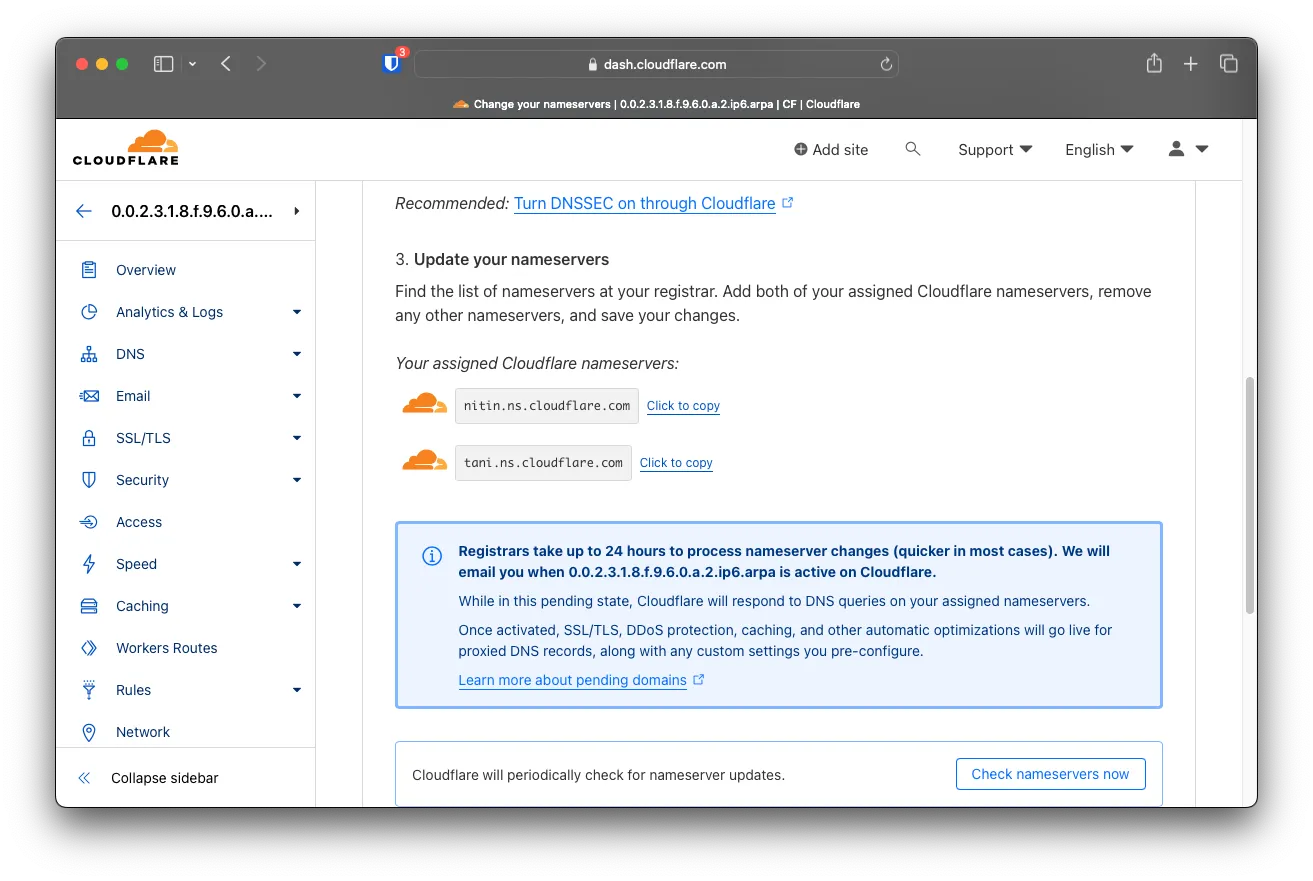This screenshot has height=881, width=1313.
Task: Reload the page in address bar
Action: tap(885, 64)
